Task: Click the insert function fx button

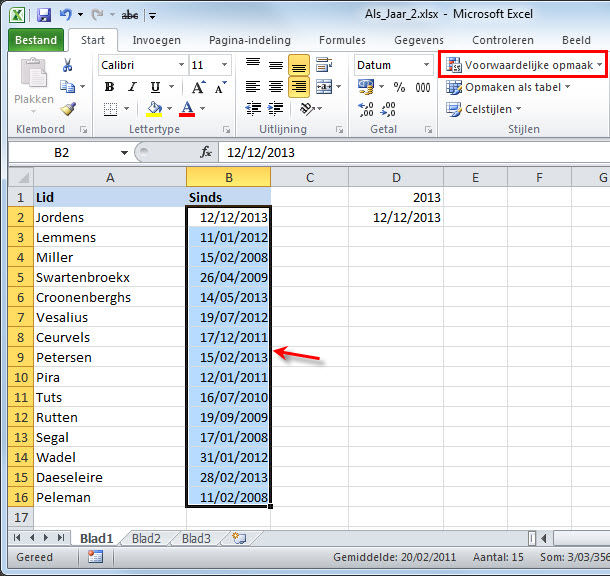Action: (x=206, y=152)
